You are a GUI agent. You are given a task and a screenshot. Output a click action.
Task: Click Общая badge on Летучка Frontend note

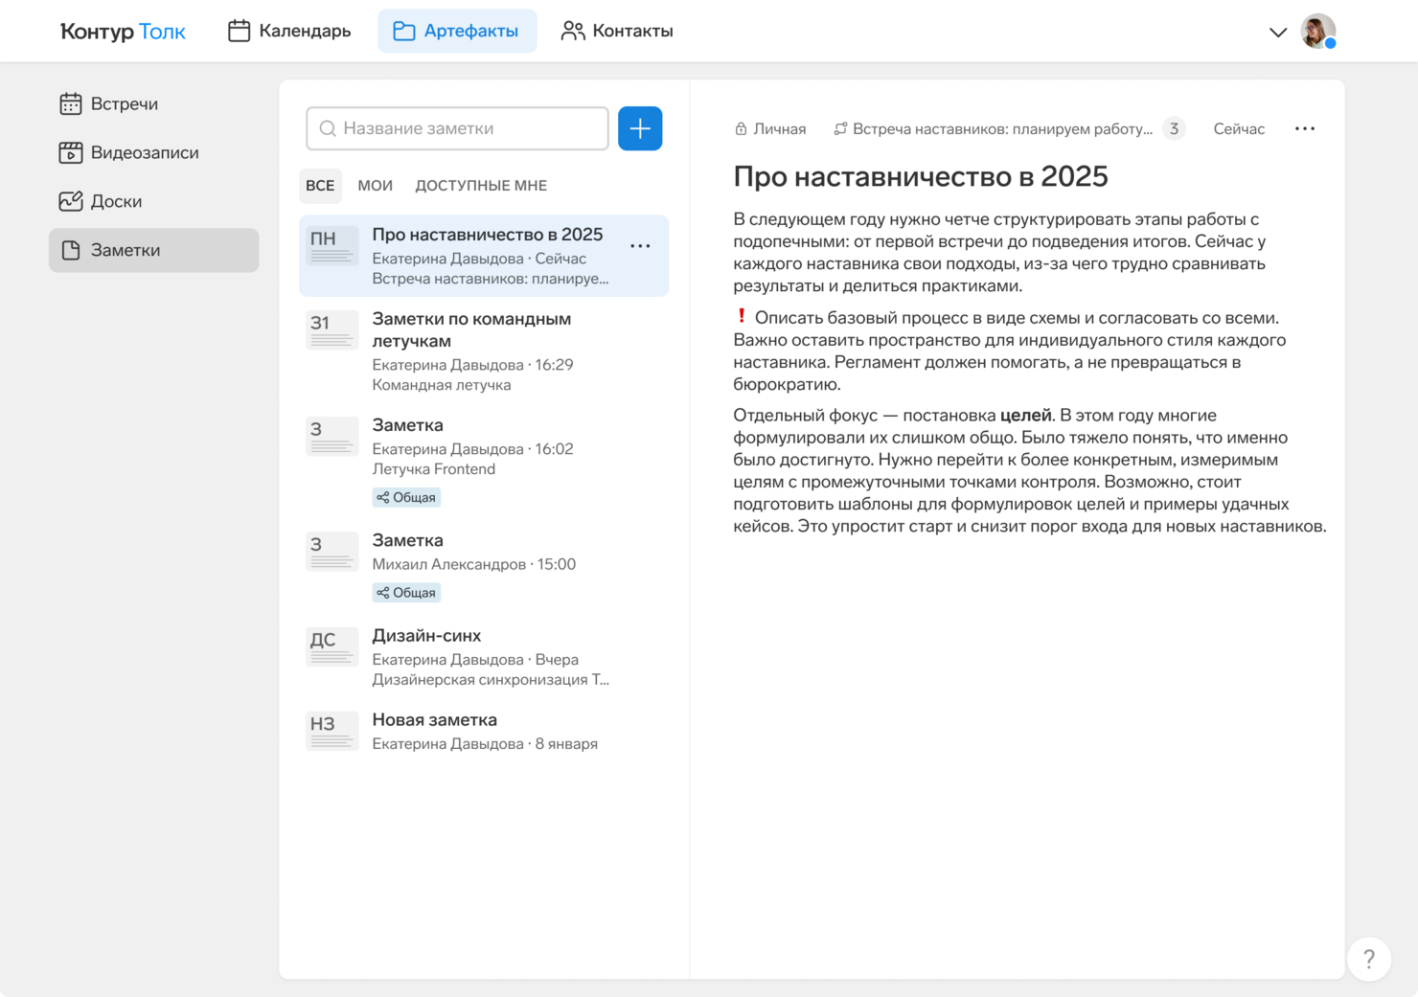point(406,497)
